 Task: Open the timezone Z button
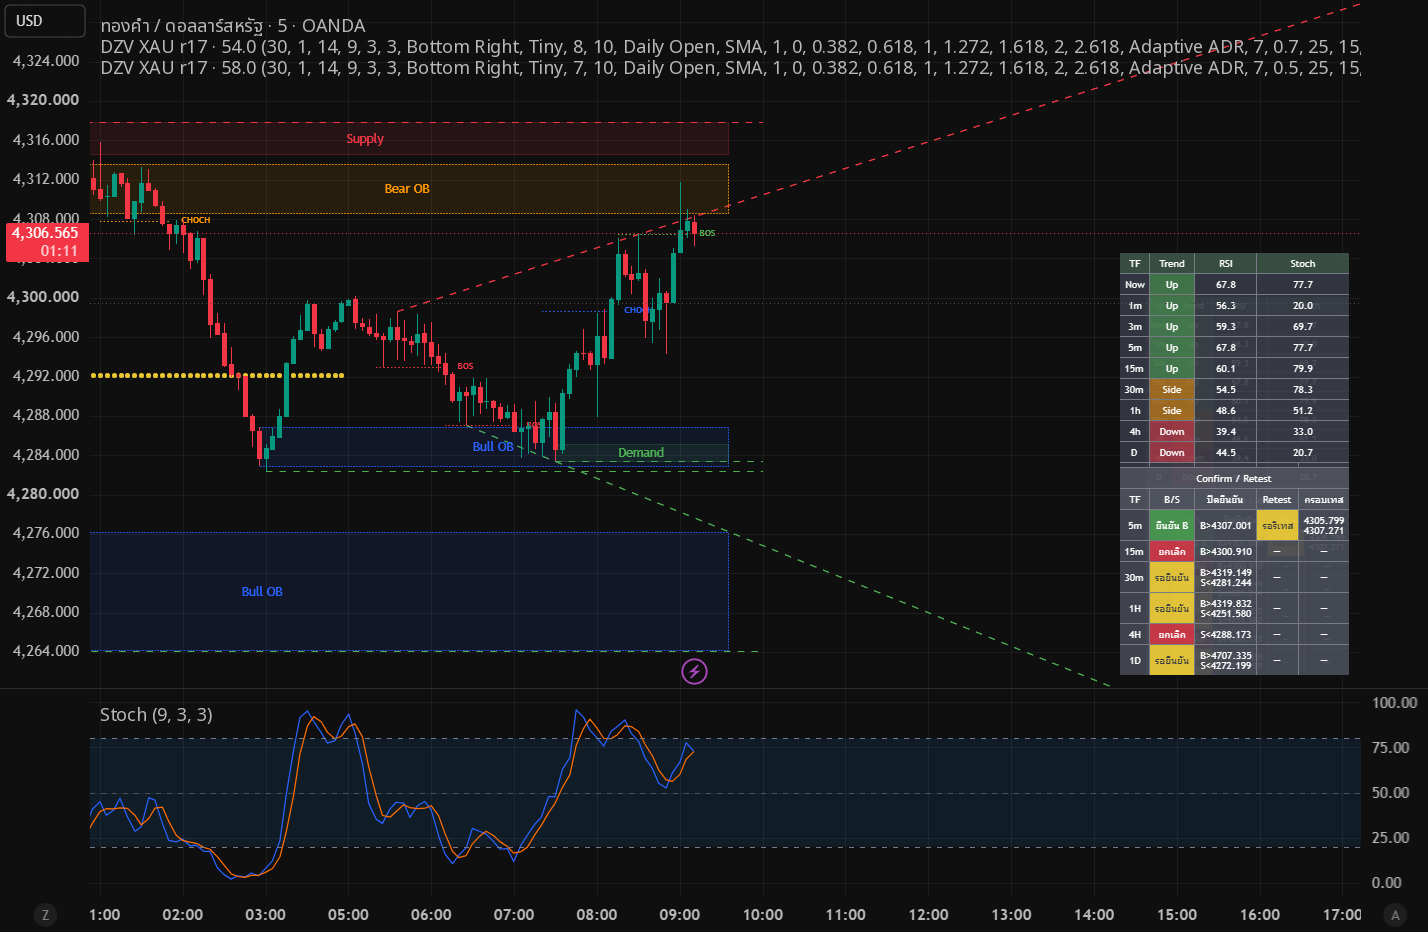click(45, 914)
